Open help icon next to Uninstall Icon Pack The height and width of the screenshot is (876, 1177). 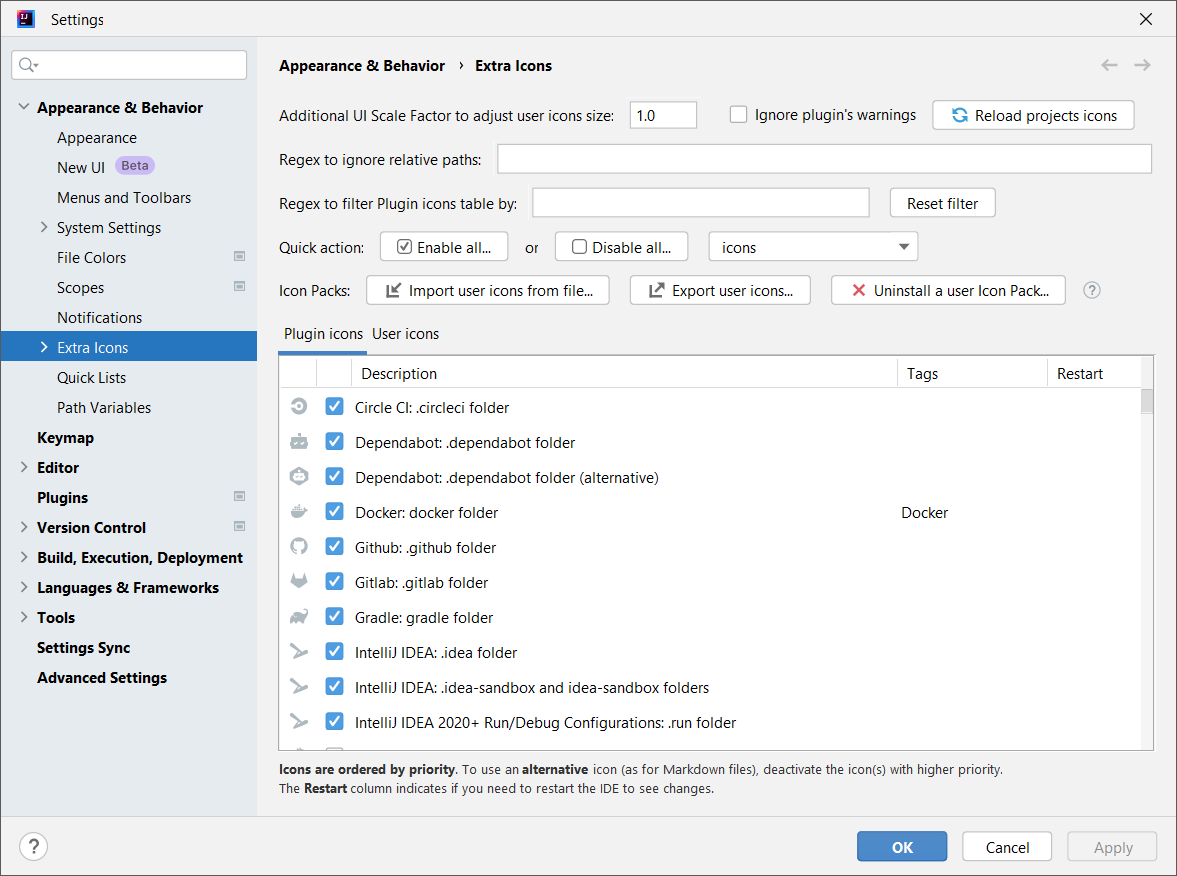(x=1092, y=290)
